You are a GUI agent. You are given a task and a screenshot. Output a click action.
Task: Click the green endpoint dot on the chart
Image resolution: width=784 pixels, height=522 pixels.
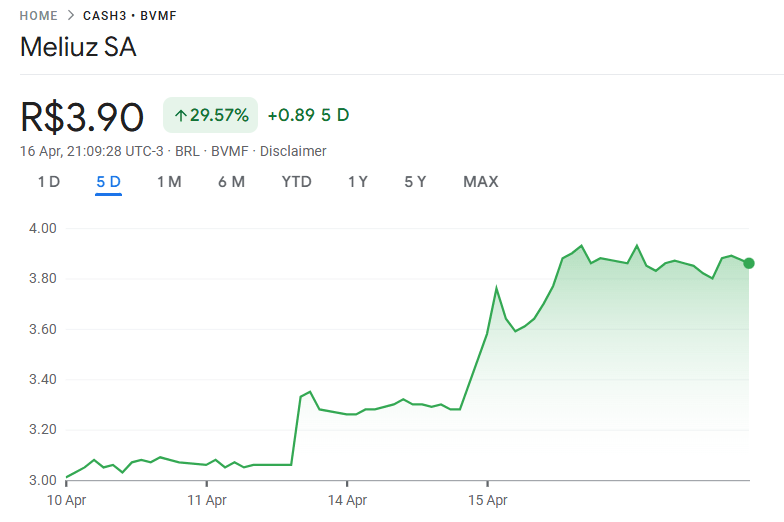tap(749, 263)
